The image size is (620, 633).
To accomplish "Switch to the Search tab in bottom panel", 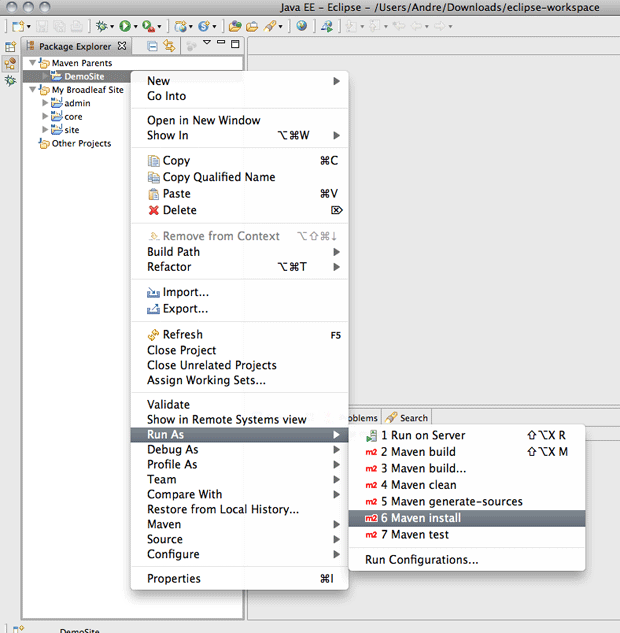I will click(407, 418).
